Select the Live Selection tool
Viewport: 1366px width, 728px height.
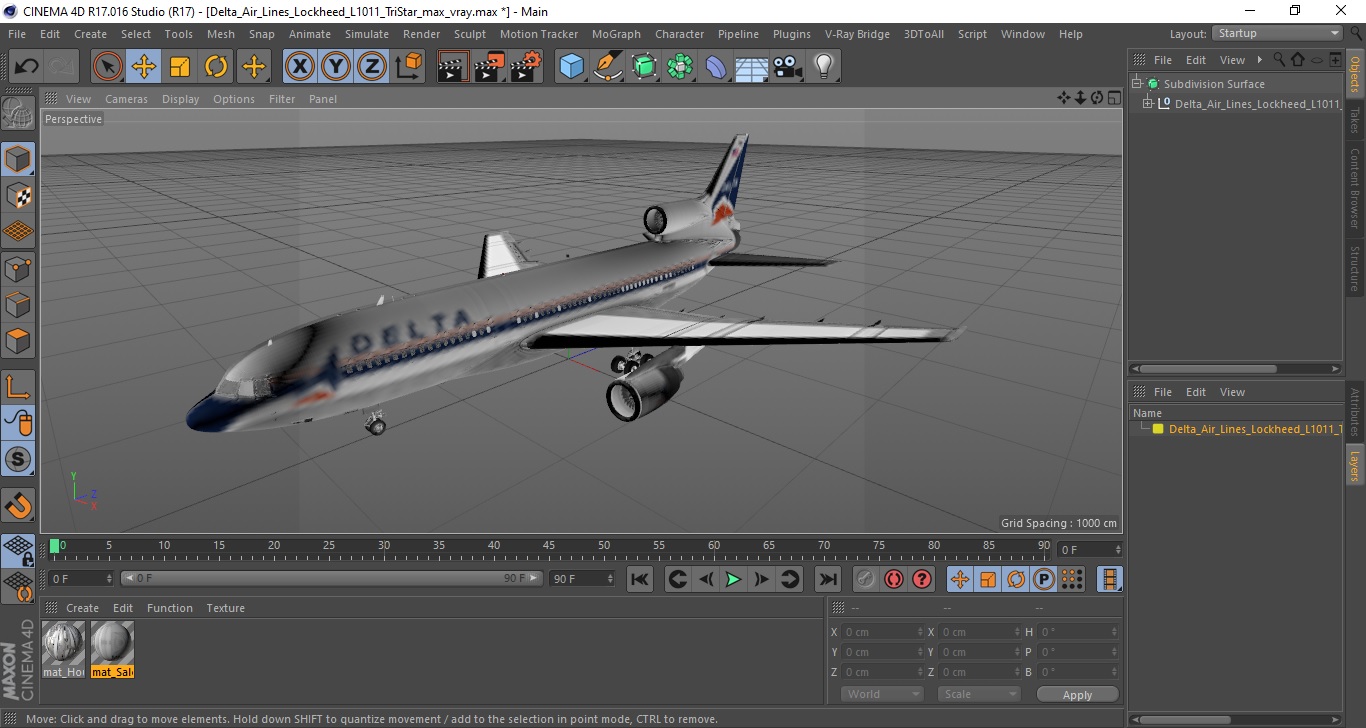(x=108, y=67)
